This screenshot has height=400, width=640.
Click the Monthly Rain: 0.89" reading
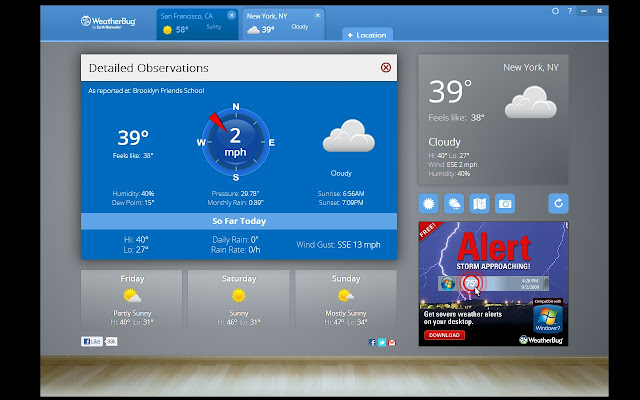click(x=236, y=202)
